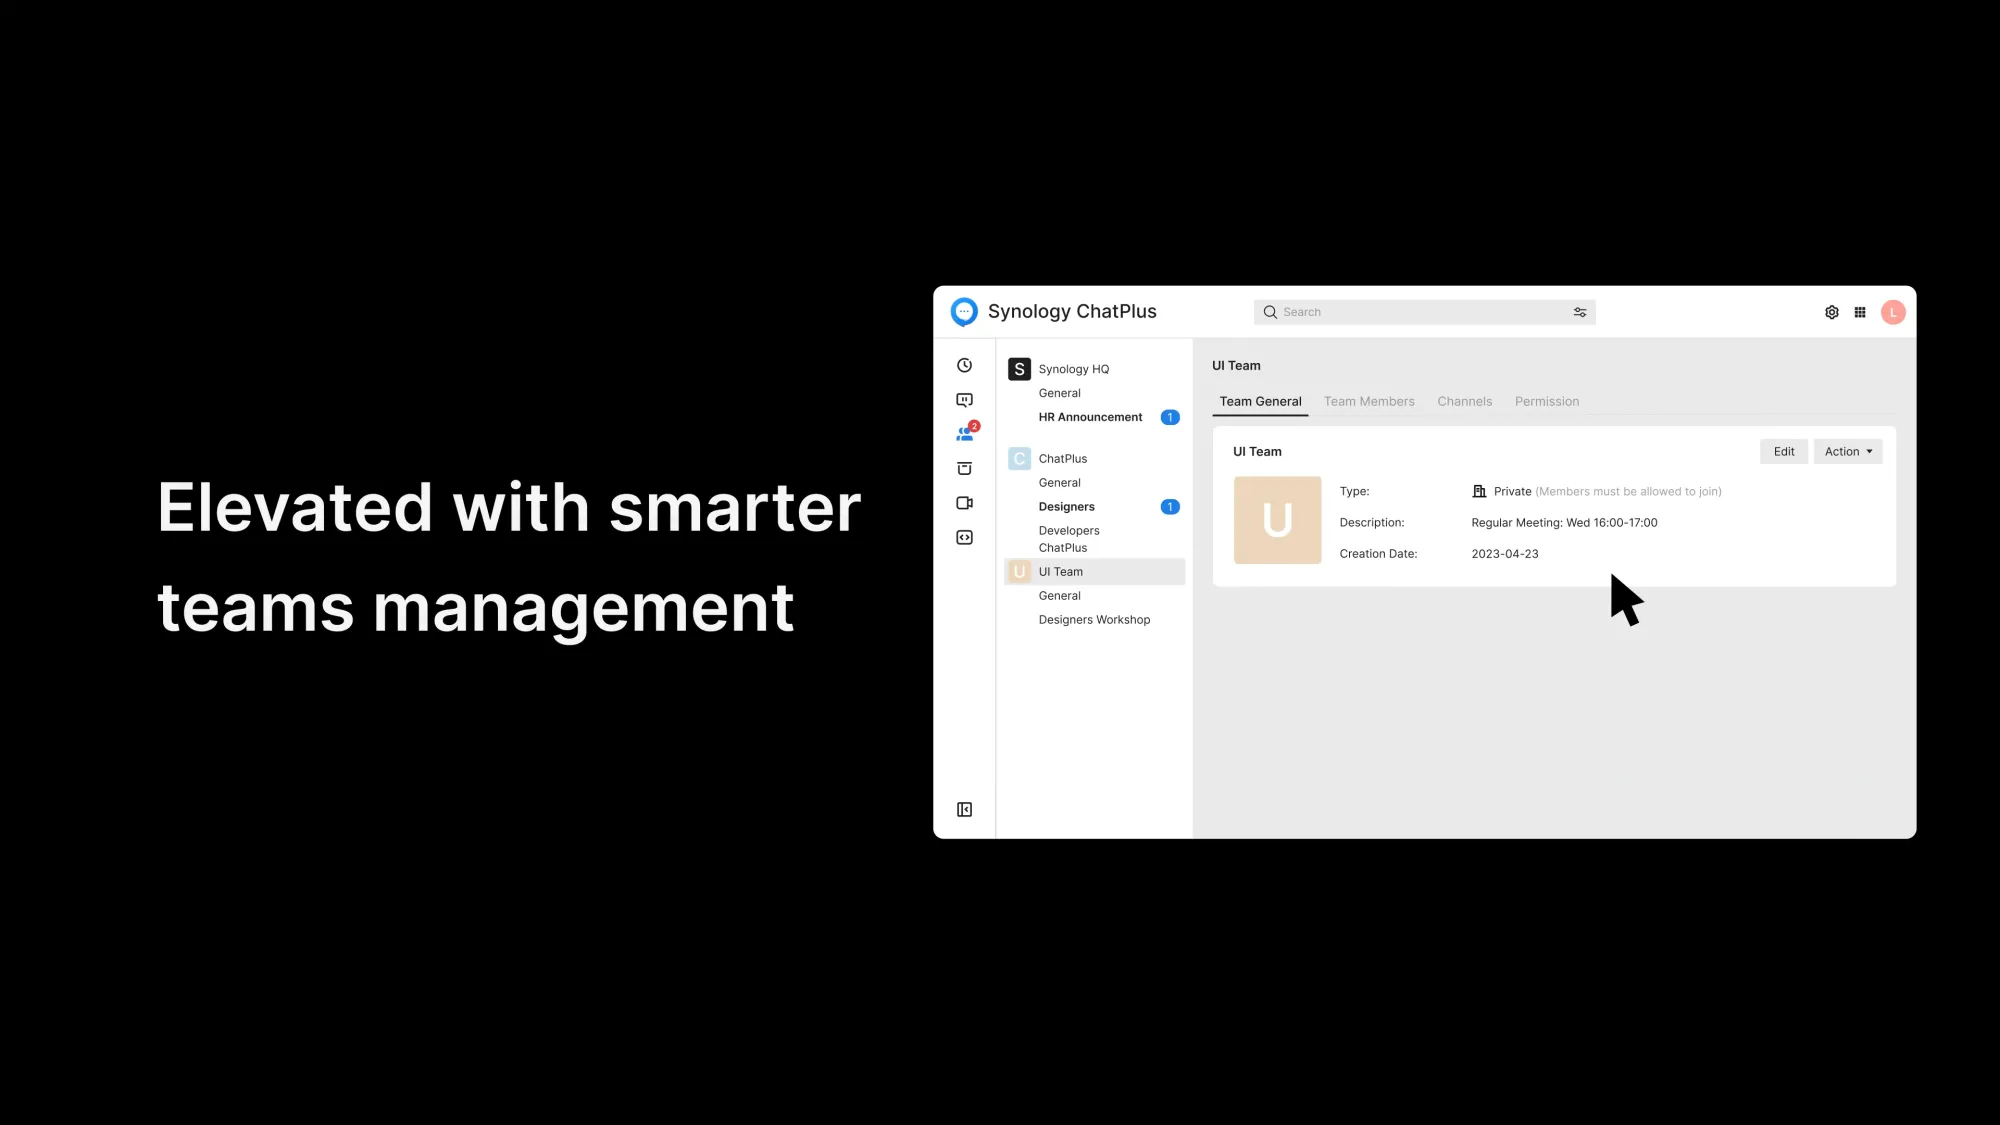
Task: Switch to the Permission tab
Action: [1546, 402]
